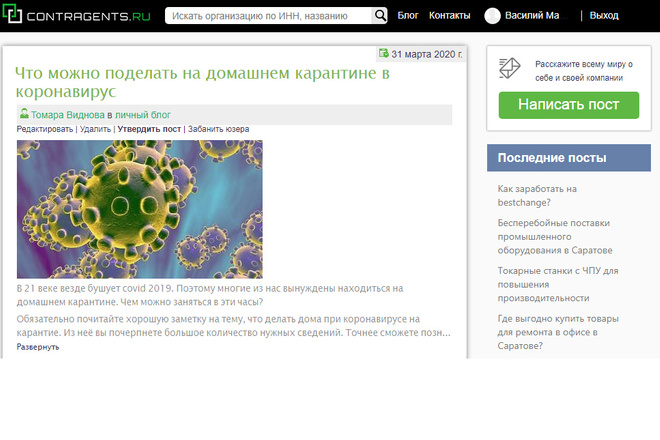The height and width of the screenshot is (440, 660).
Task: Click the magnifier search icon
Action: (x=380, y=16)
